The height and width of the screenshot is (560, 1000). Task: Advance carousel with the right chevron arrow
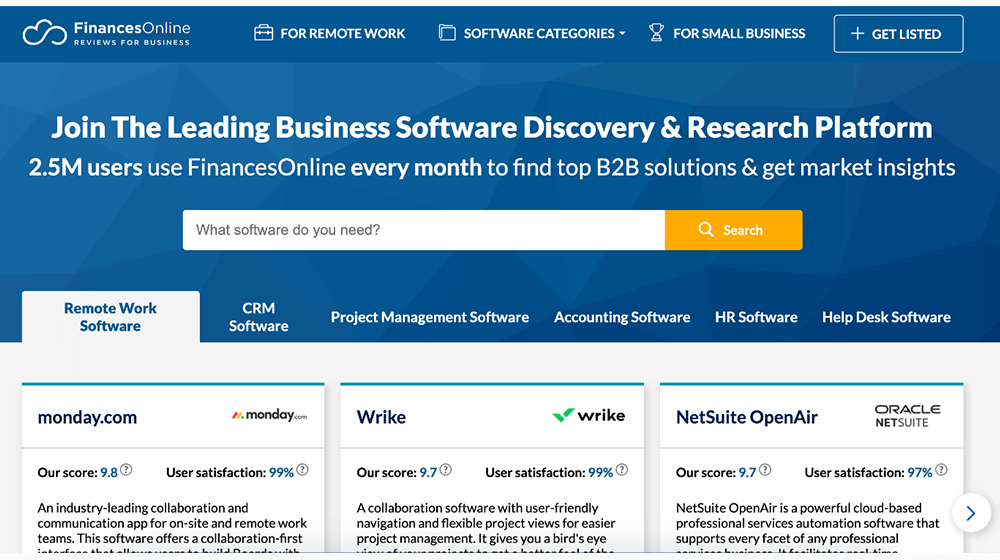click(971, 512)
